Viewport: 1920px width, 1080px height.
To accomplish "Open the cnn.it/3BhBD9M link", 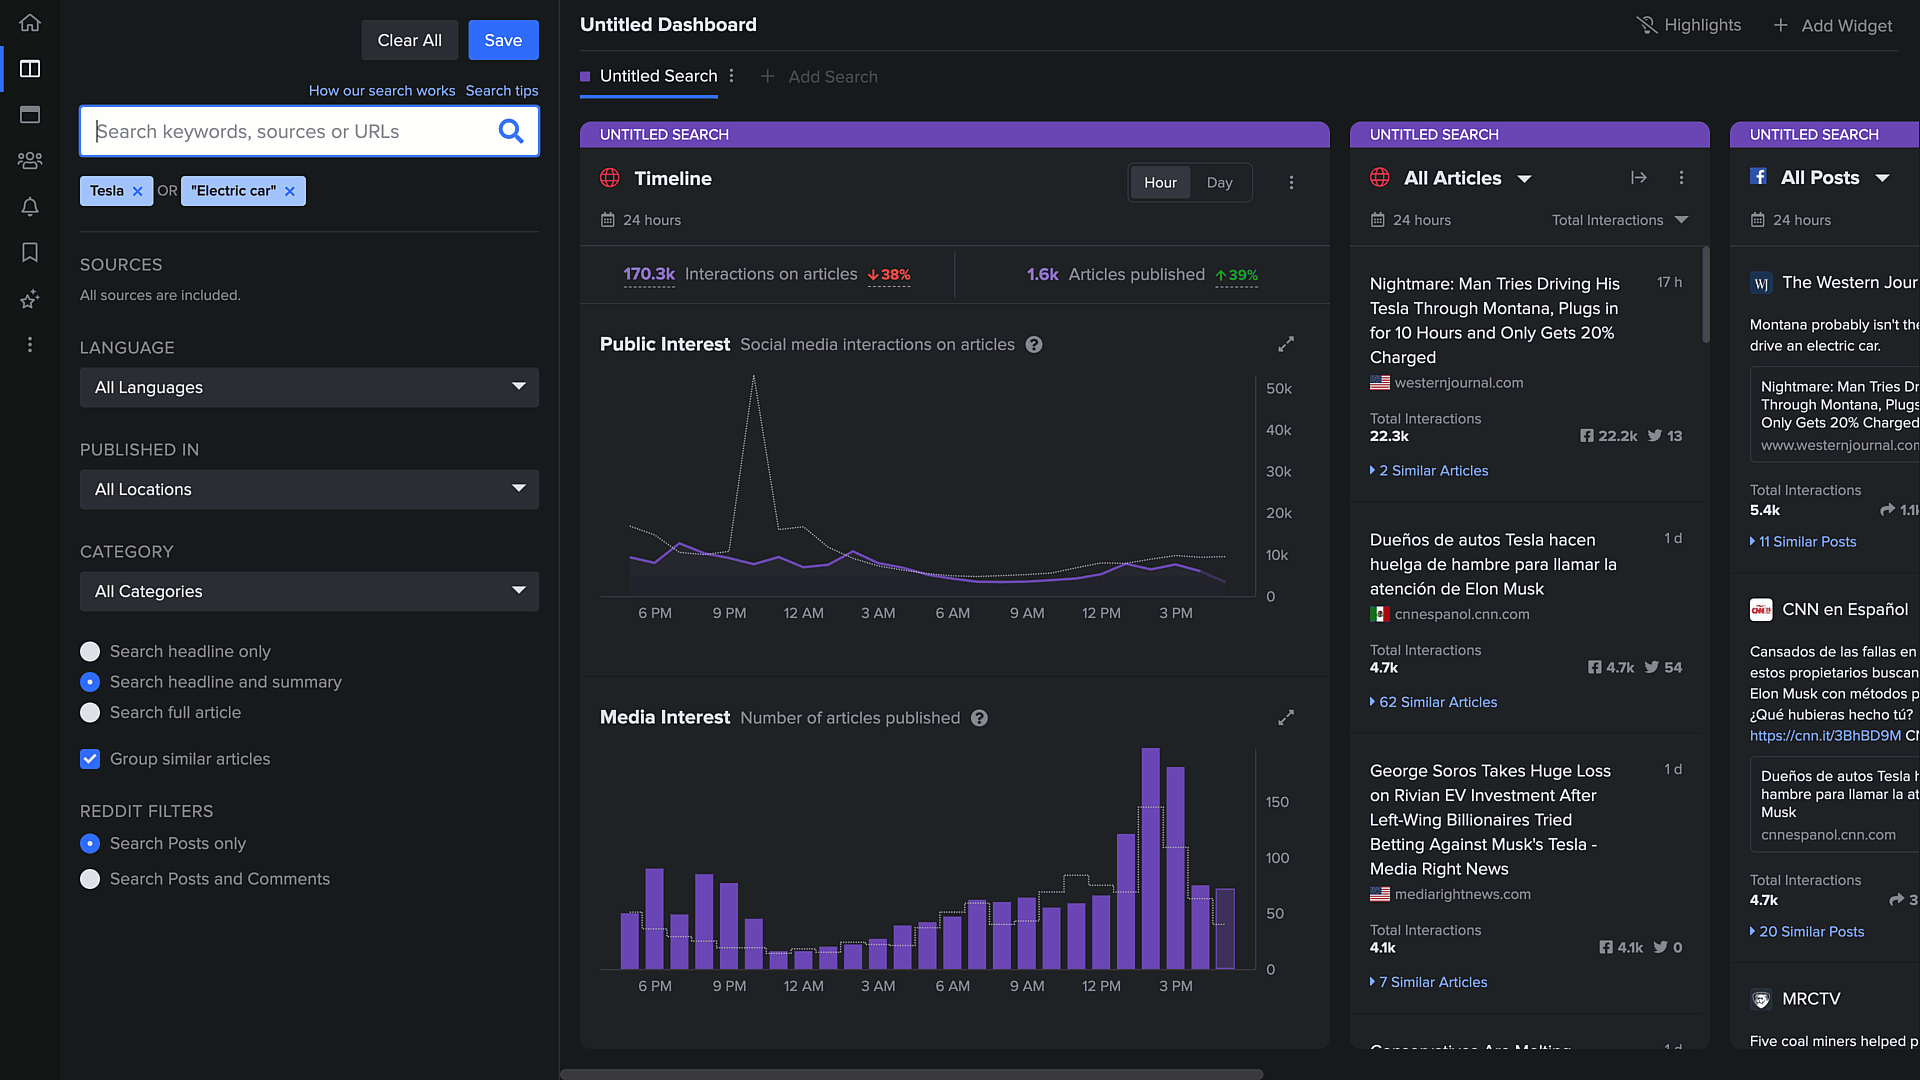I will [x=1825, y=736].
